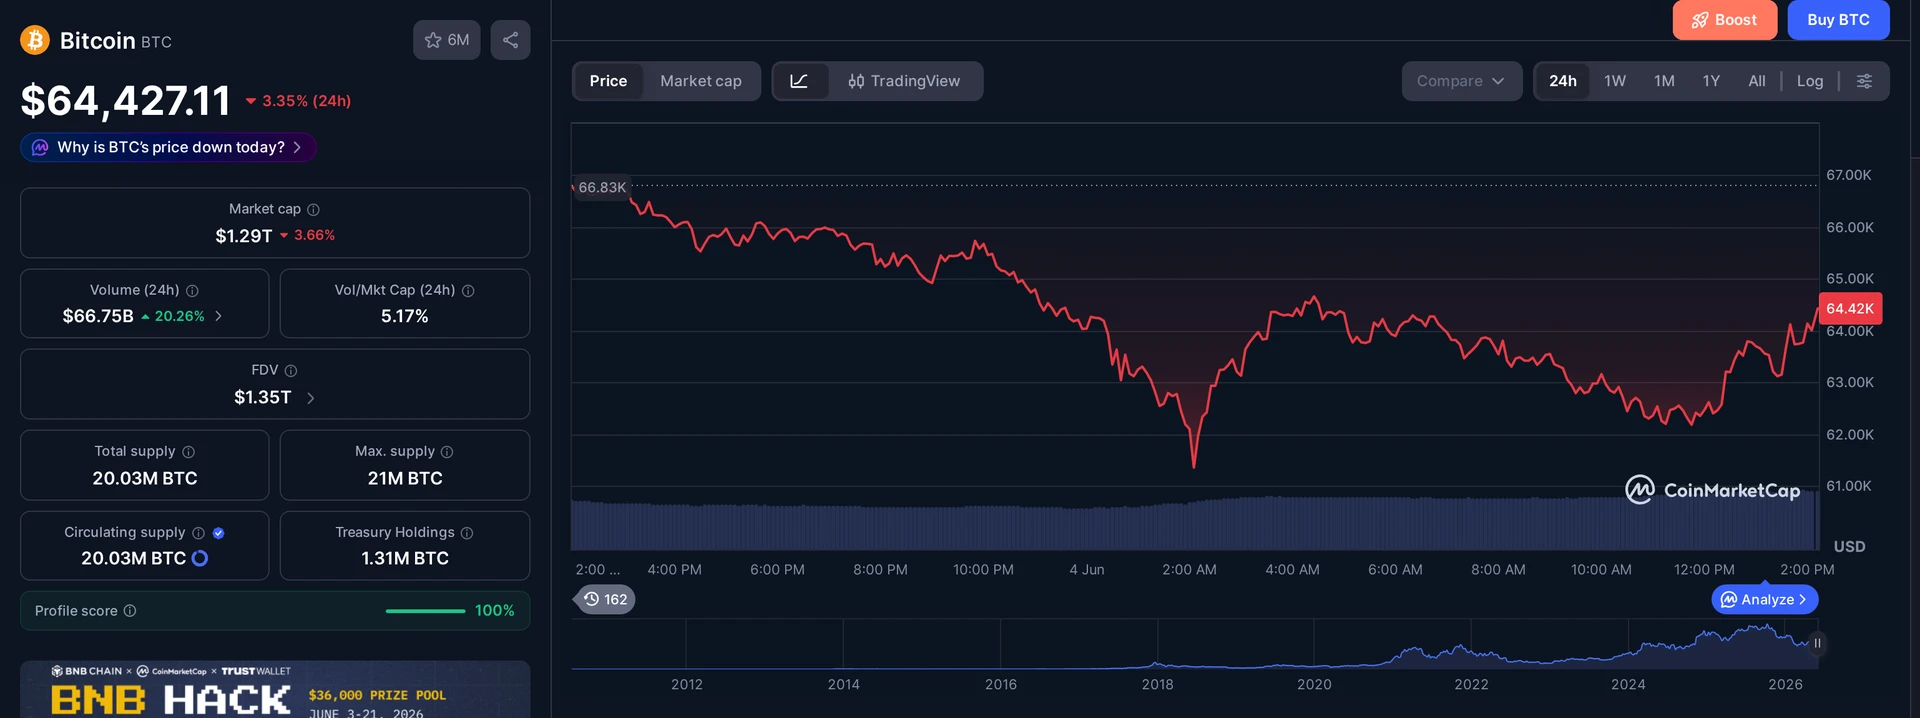Click the Boost rocket button
Image resolution: width=1920 pixels, height=718 pixels.
(x=1724, y=20)
